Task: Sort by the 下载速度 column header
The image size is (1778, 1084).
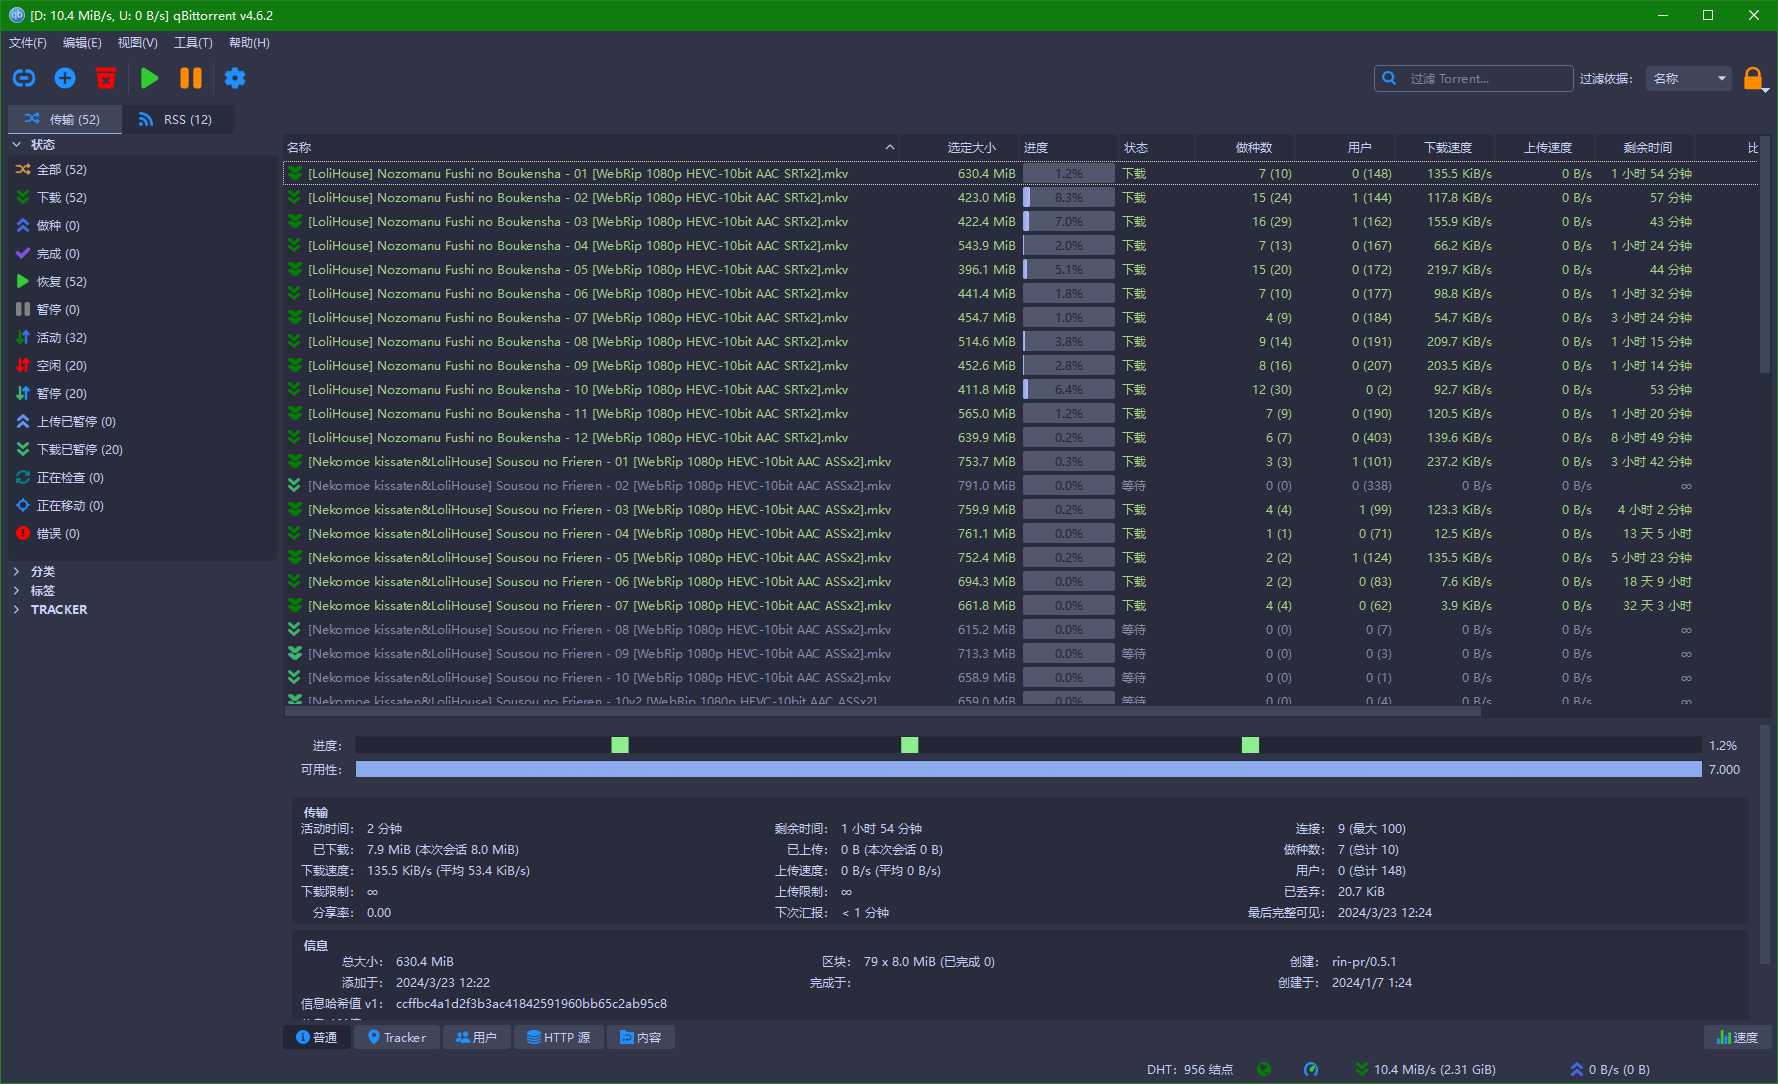Action: click(1447, 147)
